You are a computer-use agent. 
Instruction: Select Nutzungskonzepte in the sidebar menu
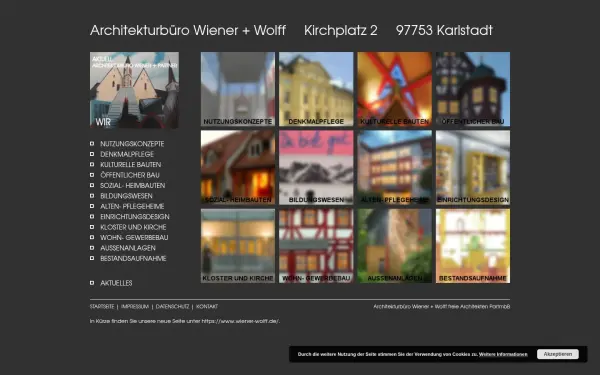point(132,144)
